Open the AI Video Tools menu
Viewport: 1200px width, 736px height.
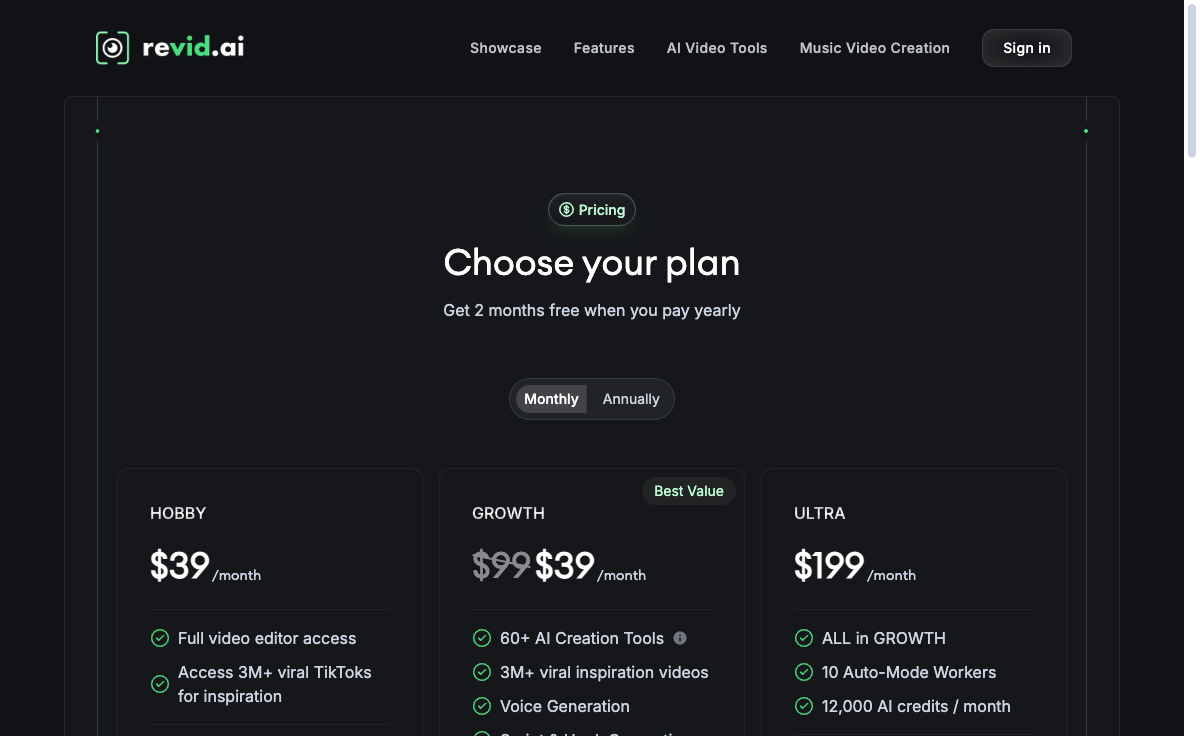coord(717,48)
